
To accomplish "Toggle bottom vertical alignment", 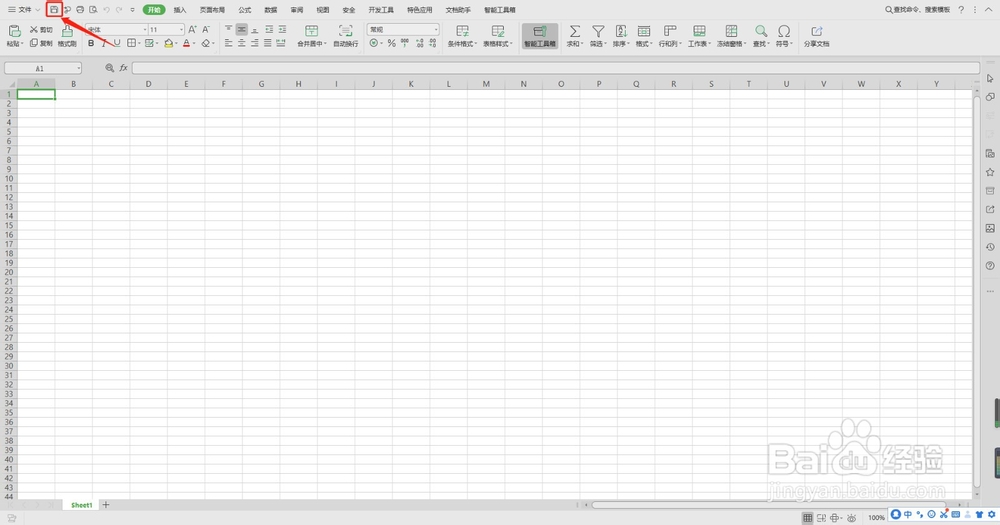I will [254, 29].
